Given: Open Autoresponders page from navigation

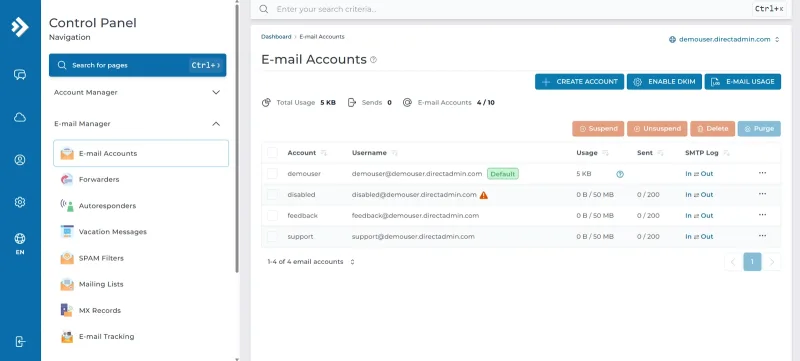Looking at the screenshot, I should tap(107, 206).
